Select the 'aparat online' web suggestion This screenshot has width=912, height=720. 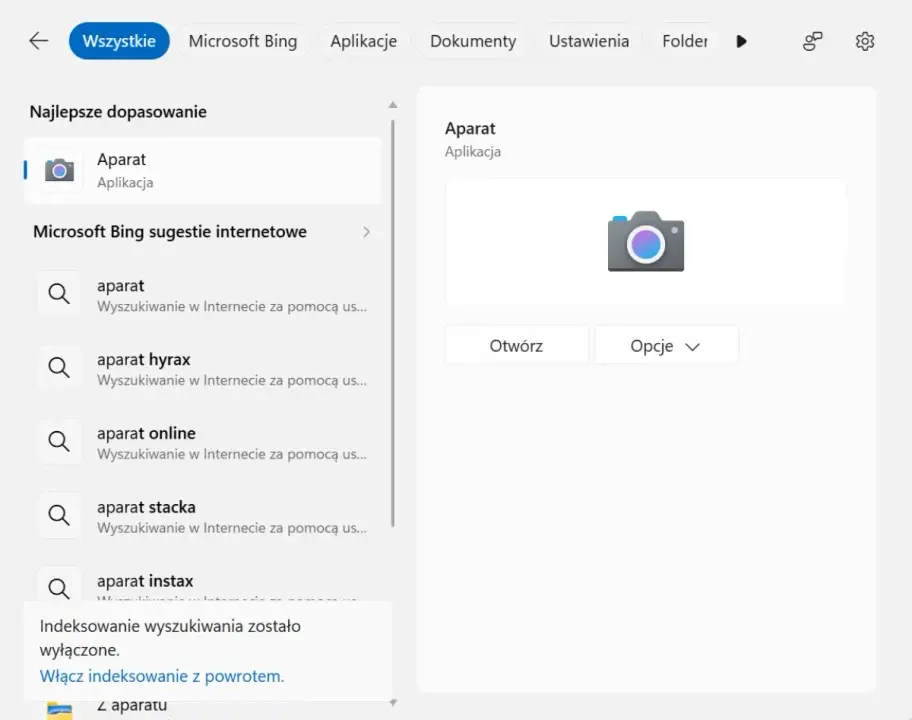[204, 443]
